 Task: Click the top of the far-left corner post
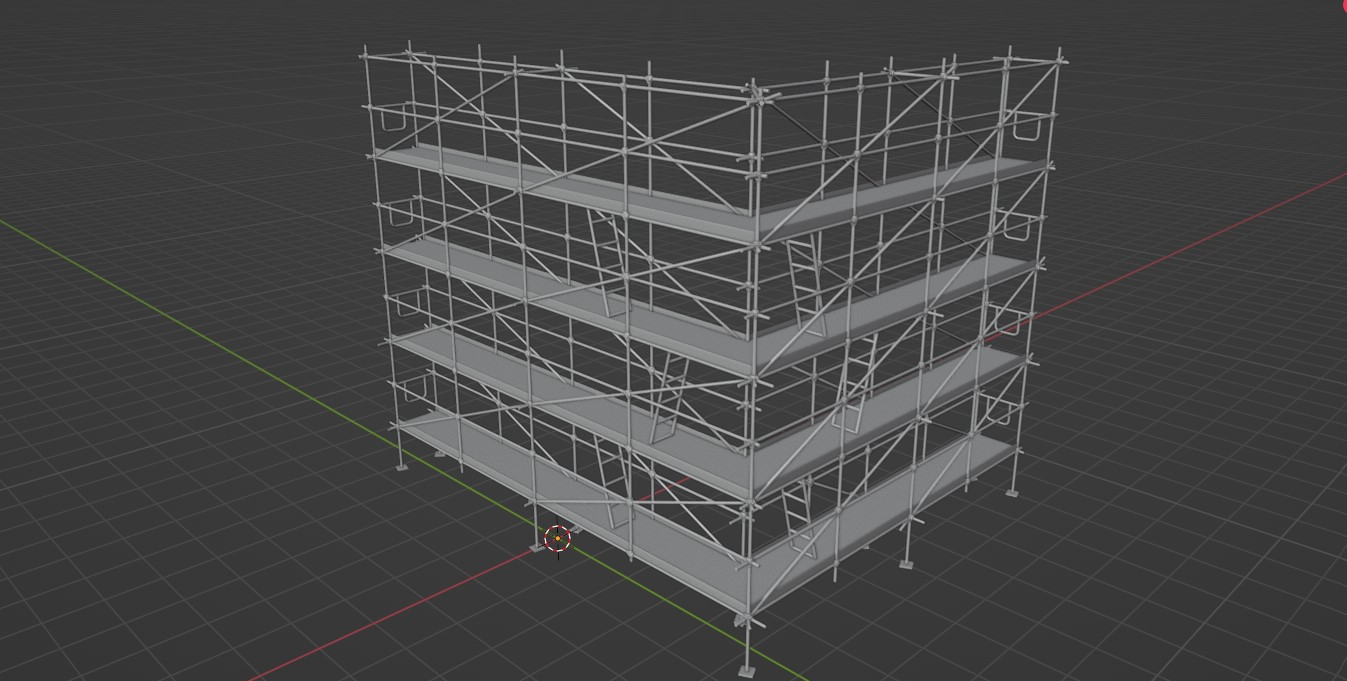364,52
